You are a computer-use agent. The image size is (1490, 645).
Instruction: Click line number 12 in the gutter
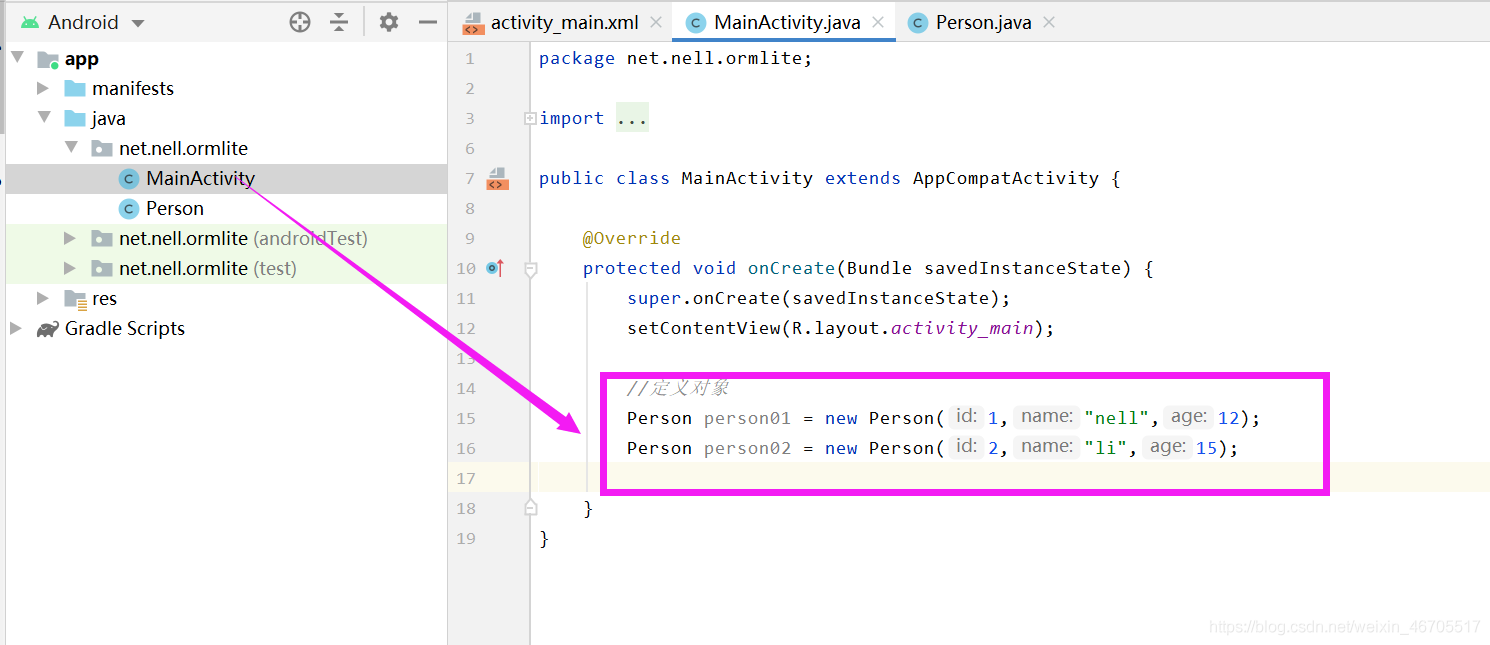coord(466,328)
